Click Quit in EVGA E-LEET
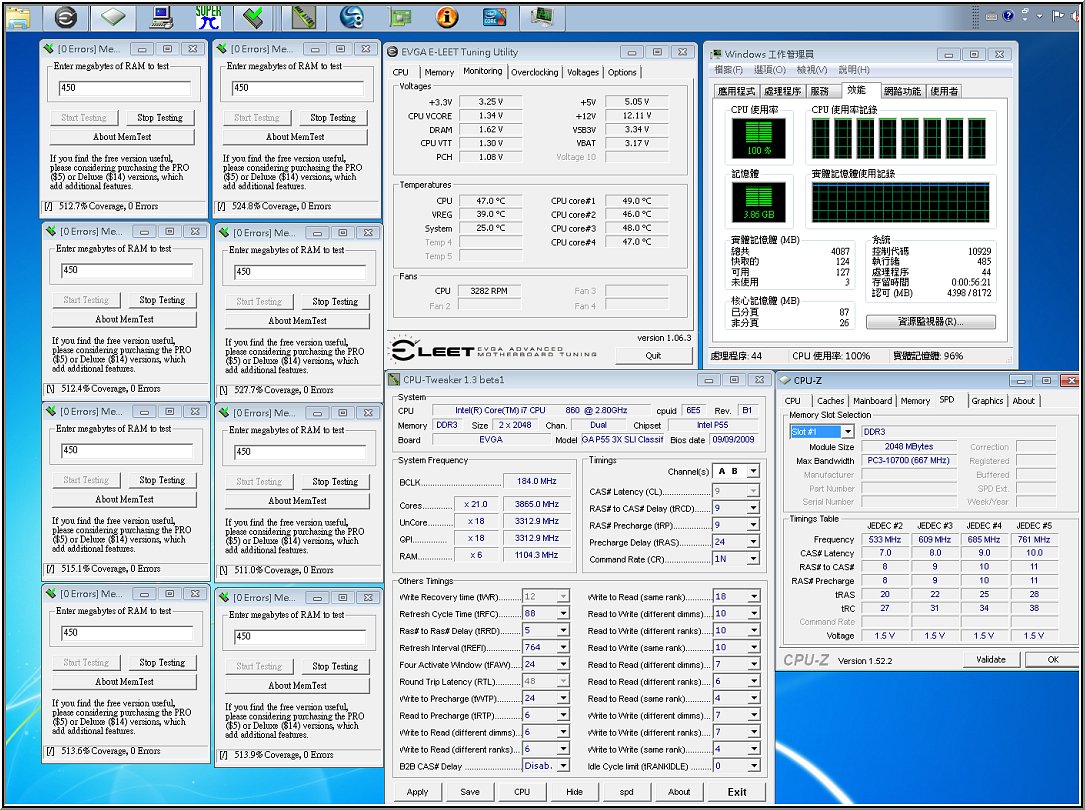The height and width of the screenshot is (810, 1085). (x=653, y=356)
